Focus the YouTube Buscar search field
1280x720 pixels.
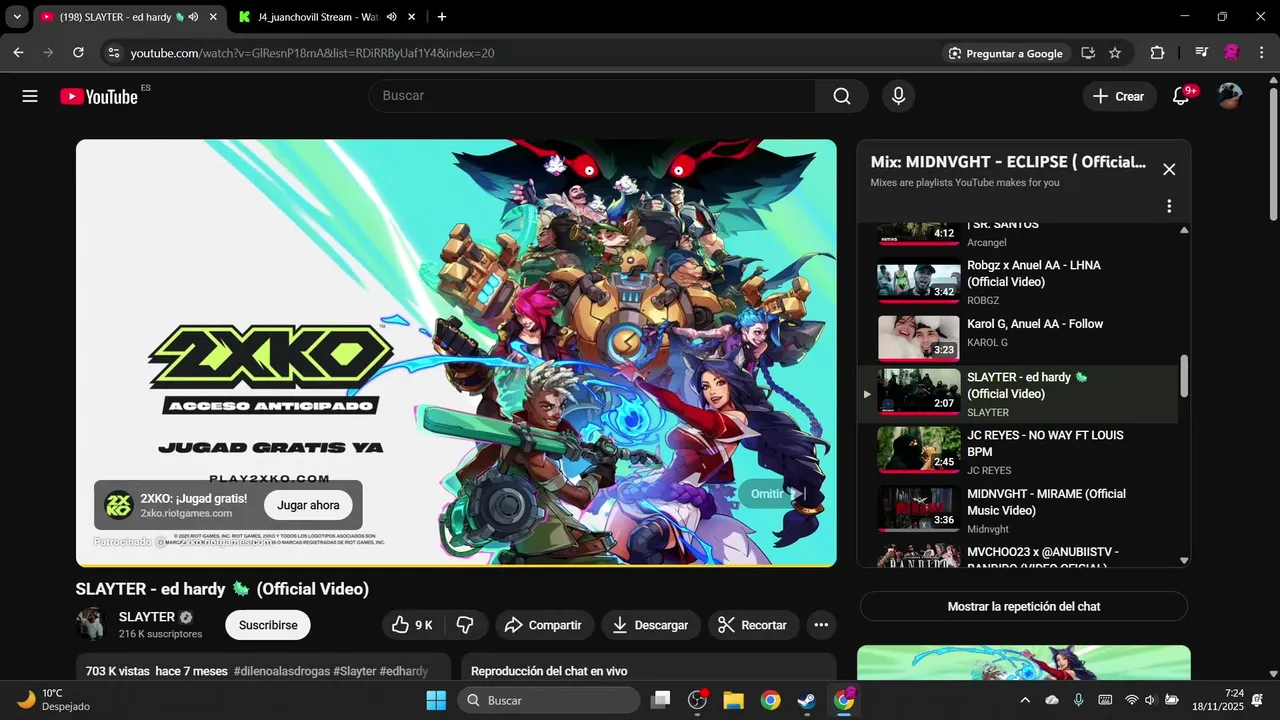click(x=592, y=96)
